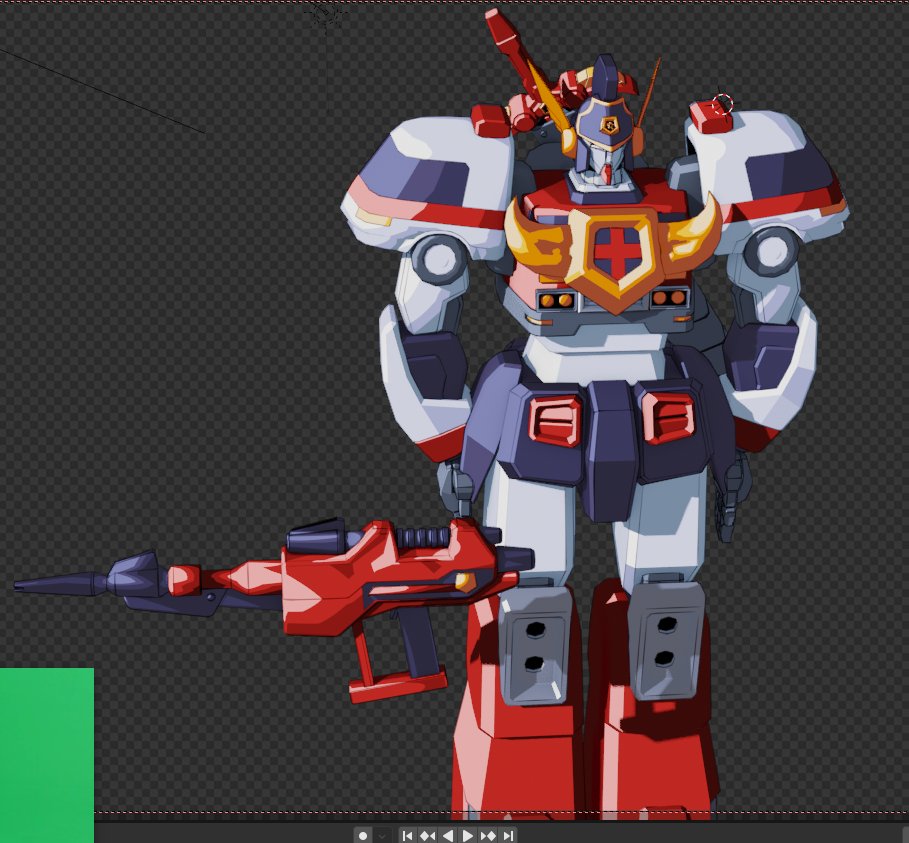
Task: Select the robot's helmet head
Action: (x=605, y=125)
